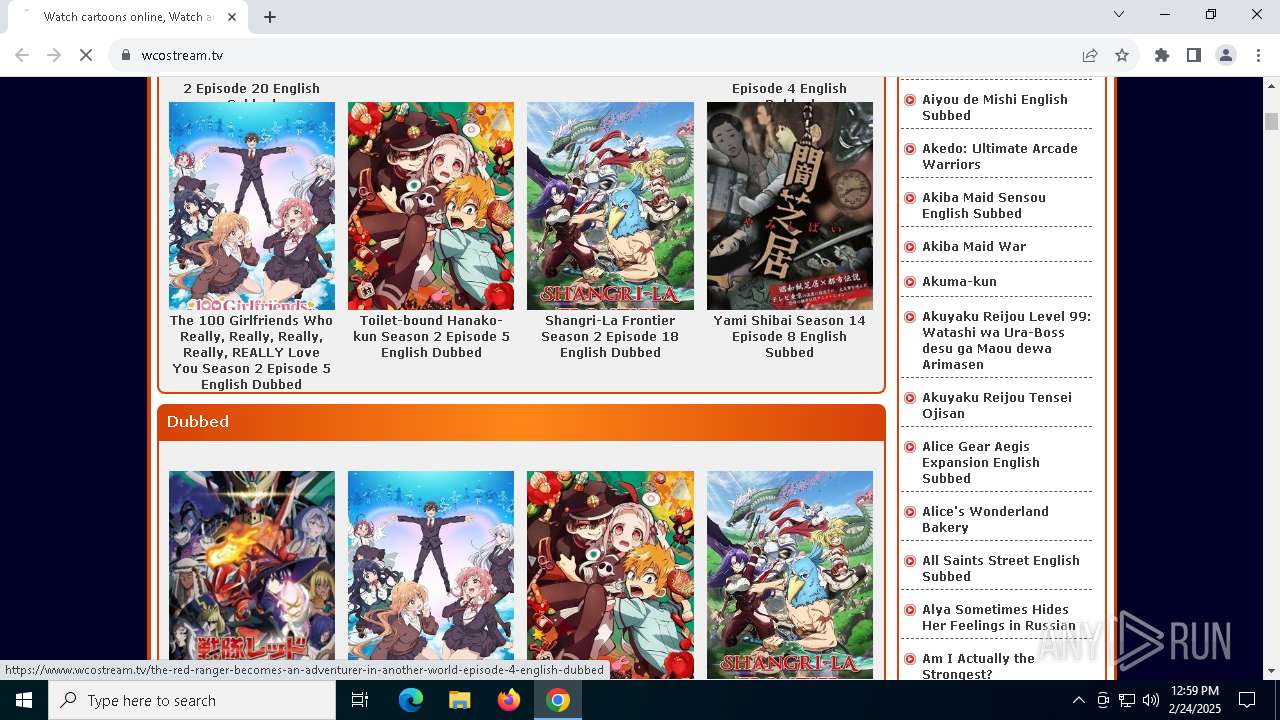Open the Yami Shibai Season 14 thumbnail

coord(790,206)
